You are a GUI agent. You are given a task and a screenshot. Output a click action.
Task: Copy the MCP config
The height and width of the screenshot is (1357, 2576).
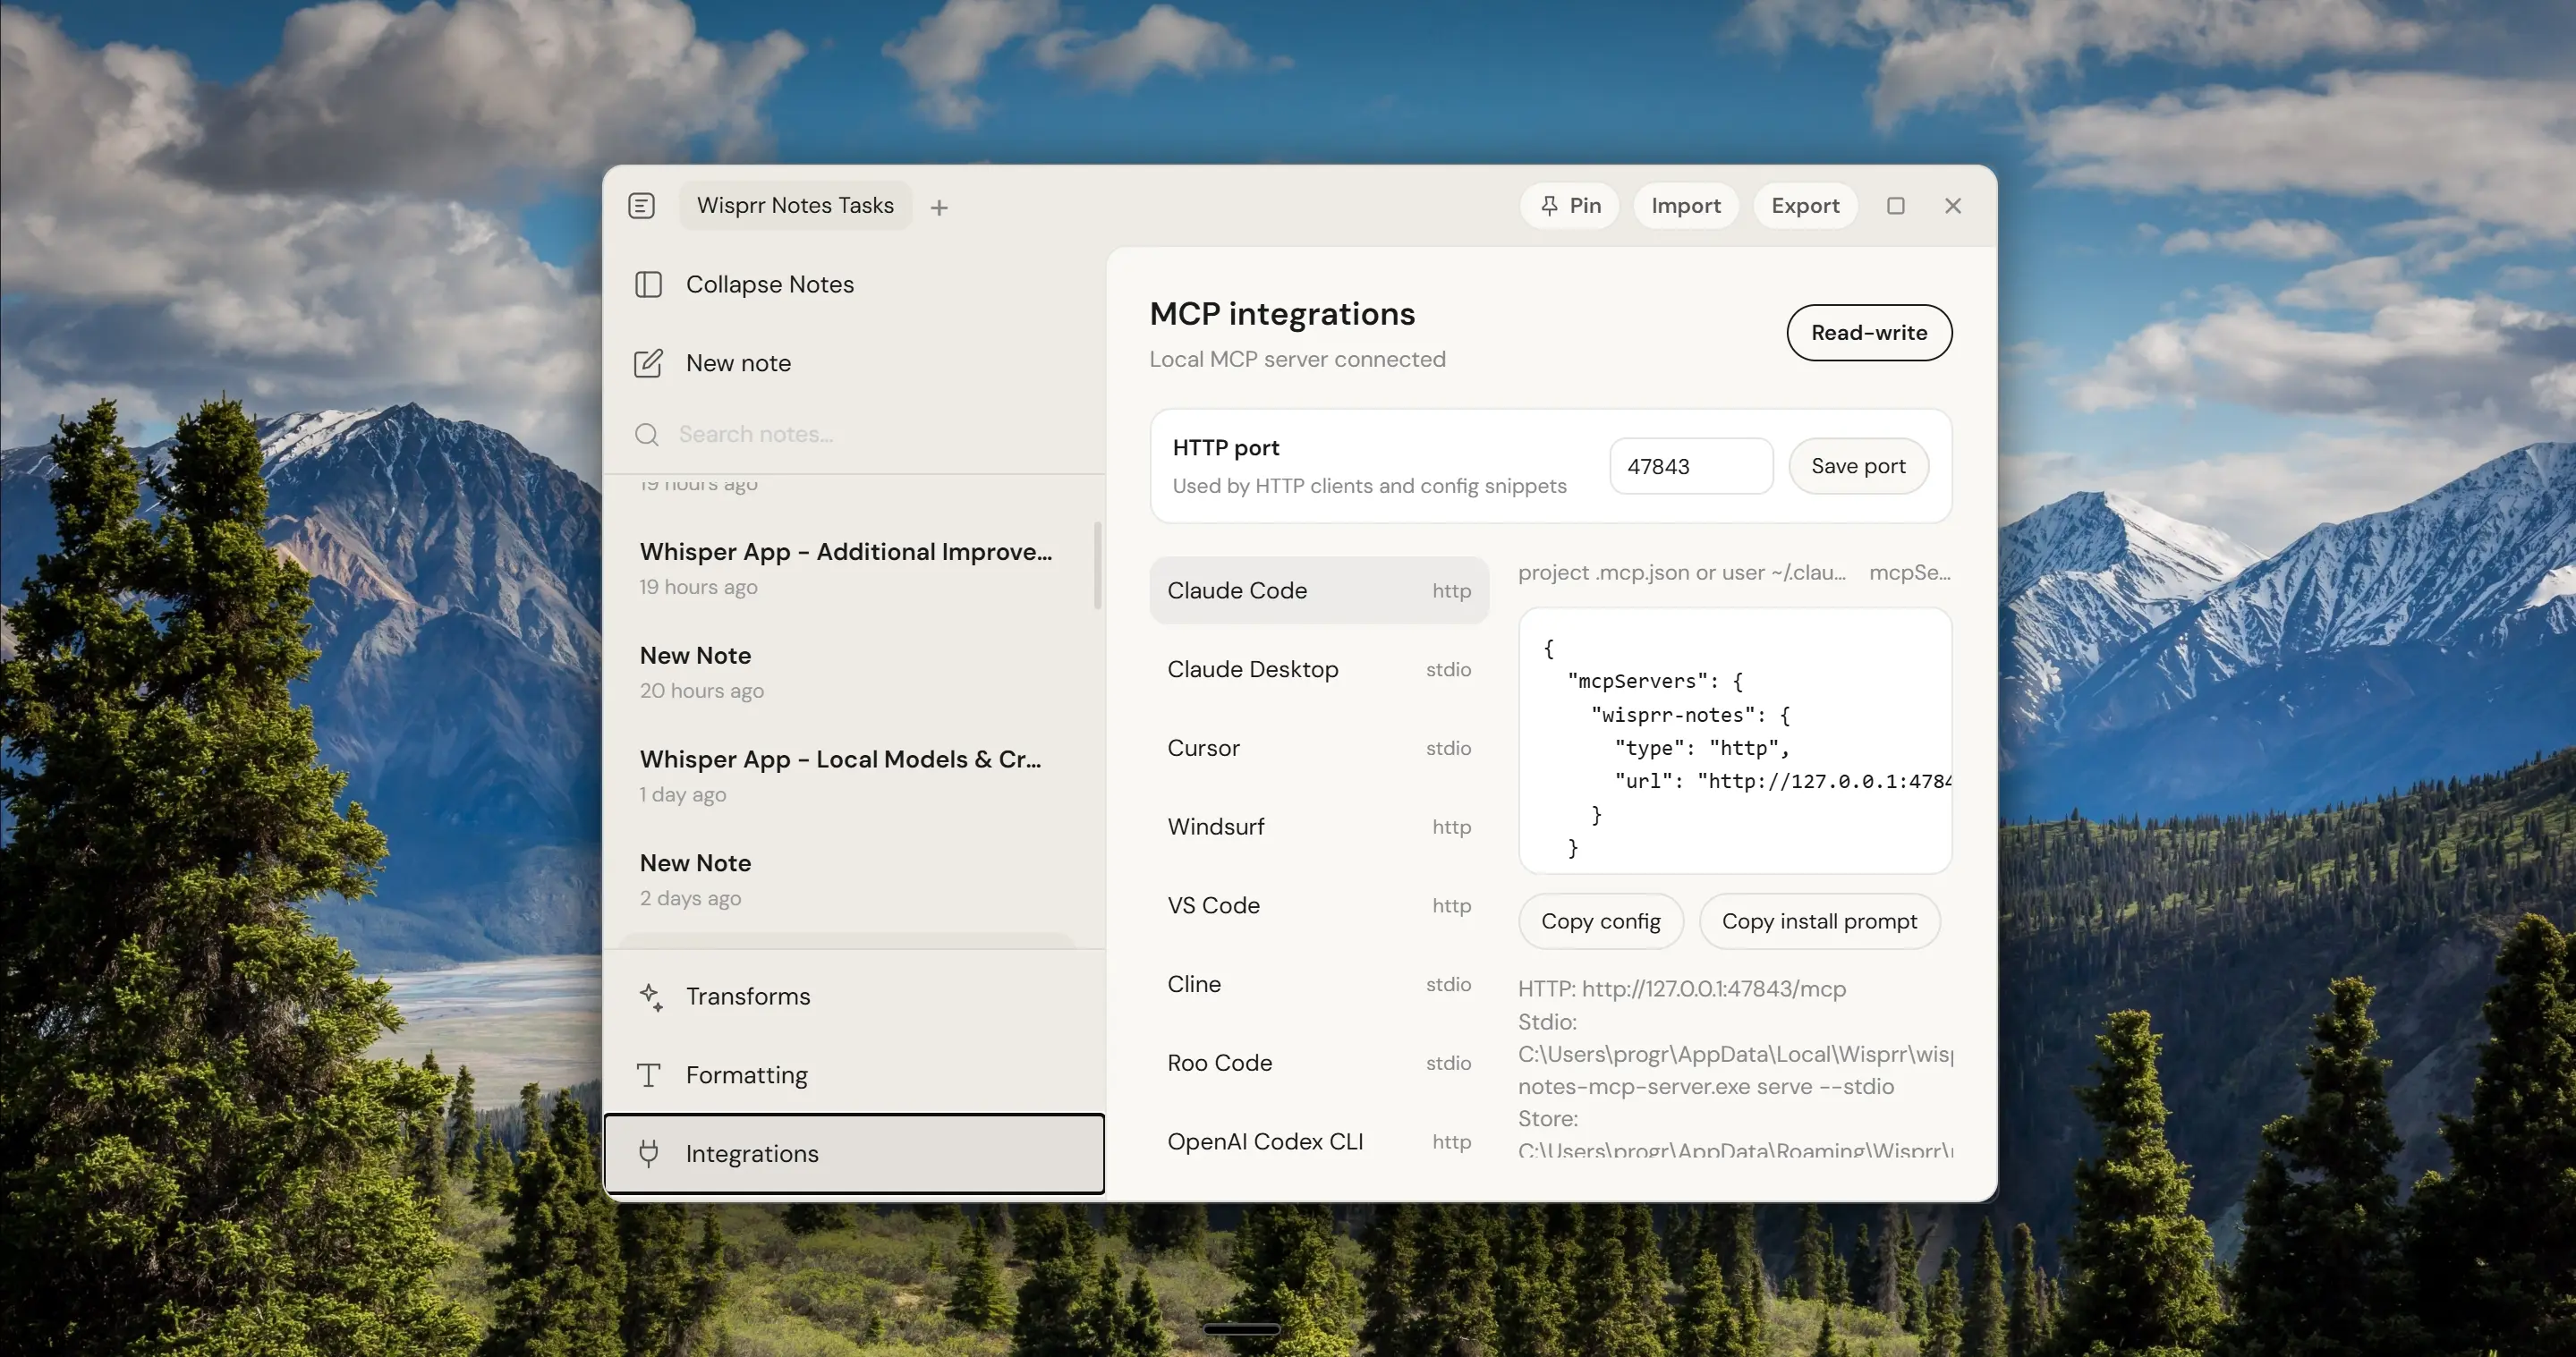point(1600,921)
